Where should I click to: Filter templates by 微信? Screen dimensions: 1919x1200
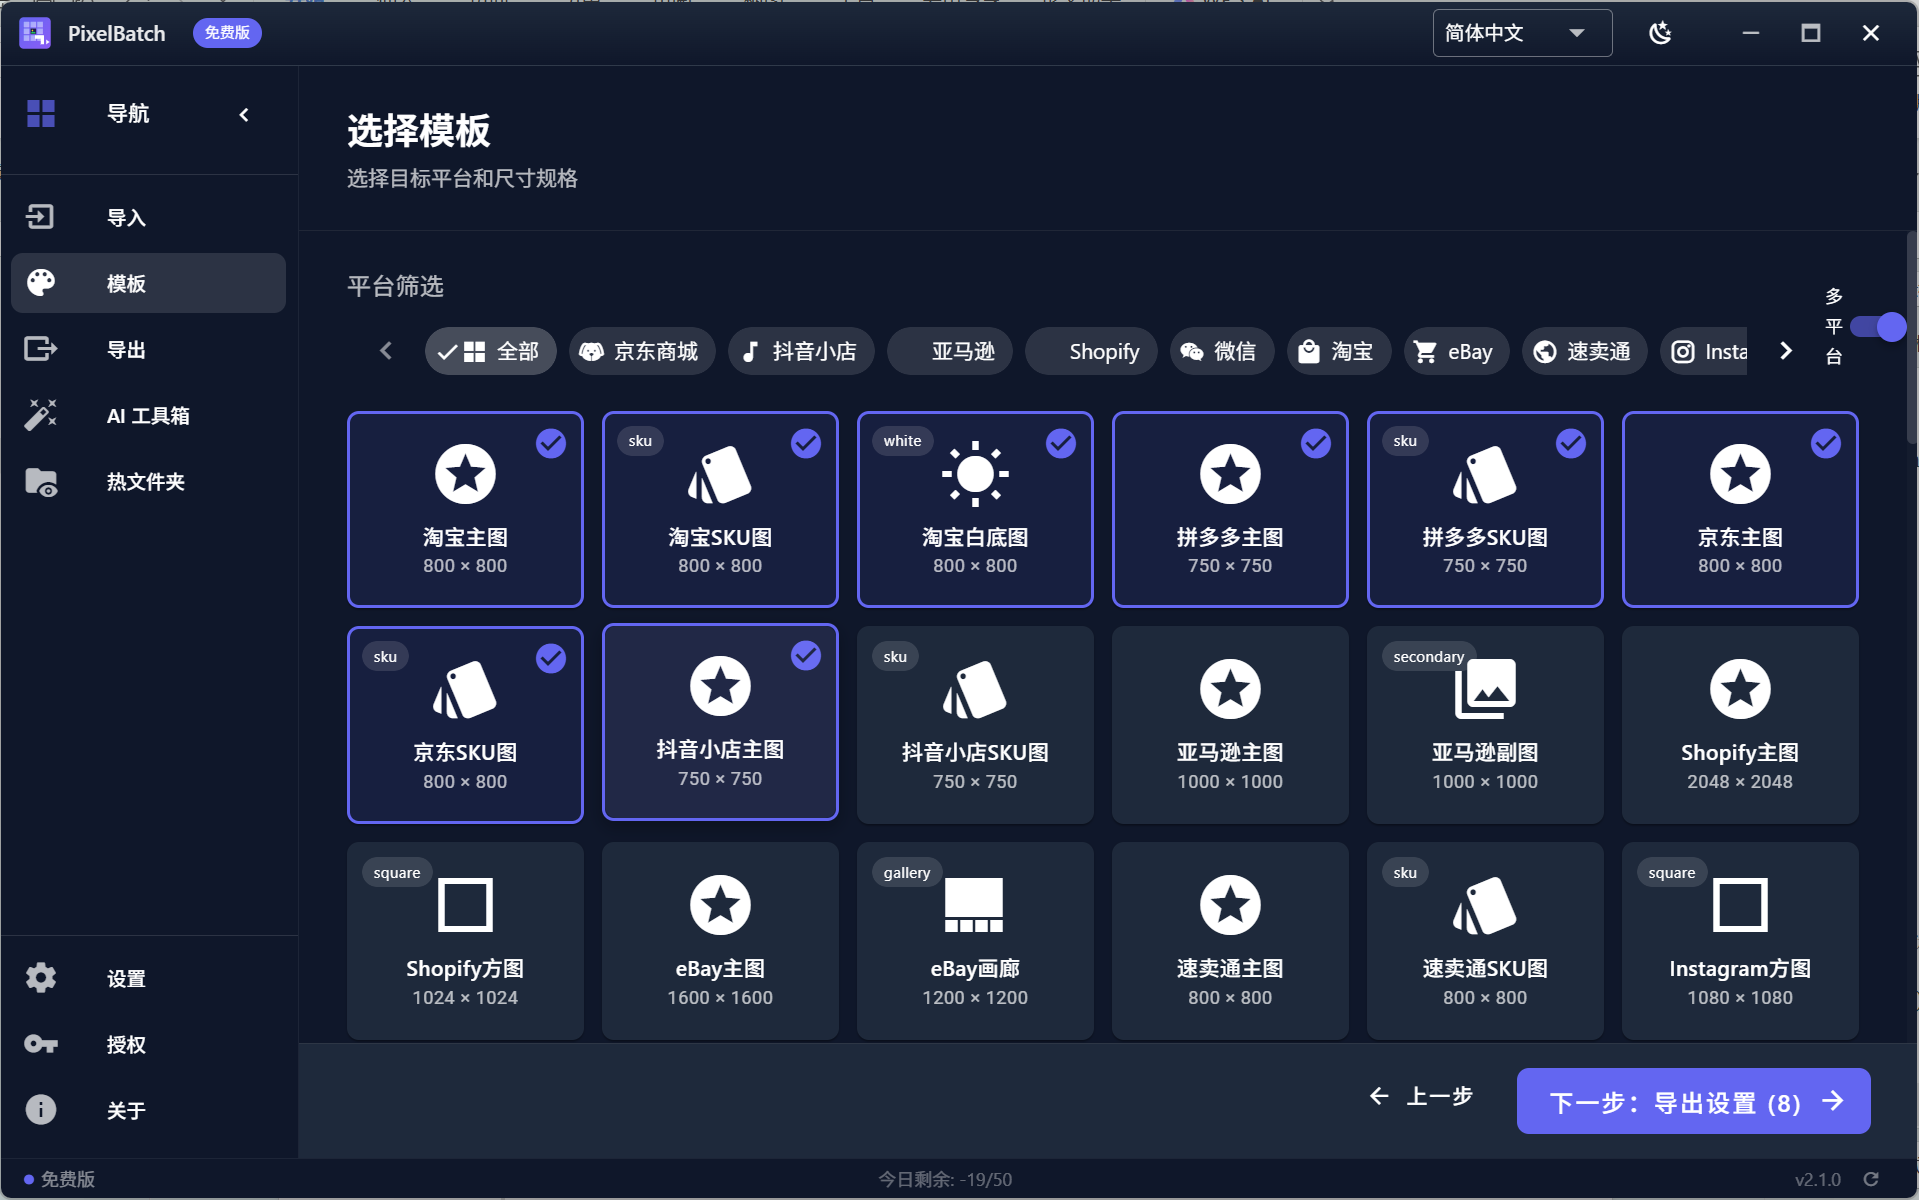(x=1222, y=351)
